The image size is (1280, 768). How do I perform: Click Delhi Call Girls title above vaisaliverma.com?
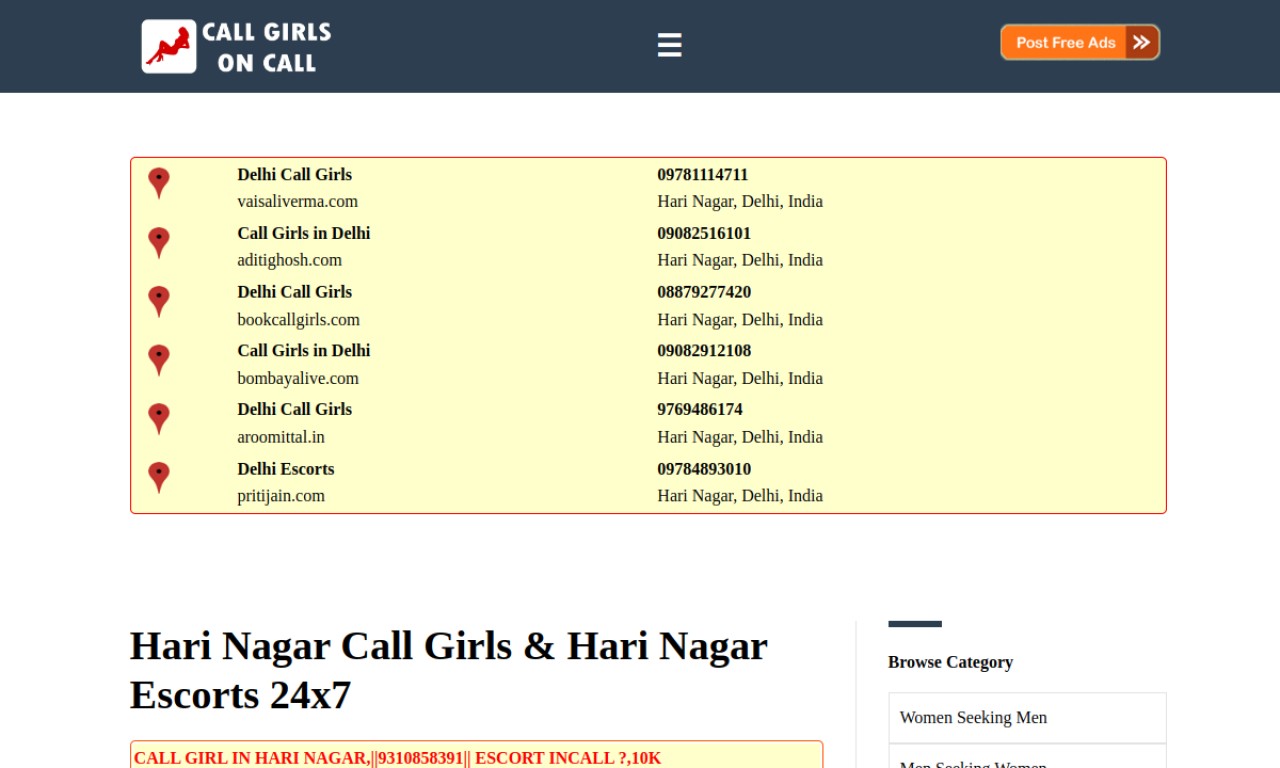point(294,174)
